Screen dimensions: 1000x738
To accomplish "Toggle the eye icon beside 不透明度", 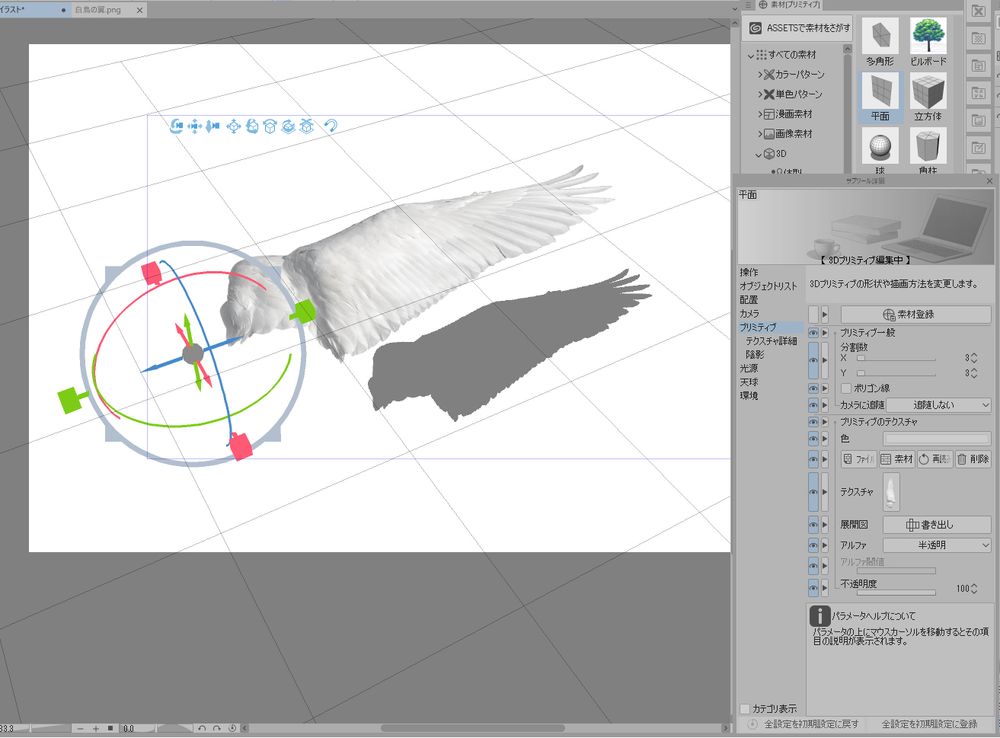I will click(813, 587).
